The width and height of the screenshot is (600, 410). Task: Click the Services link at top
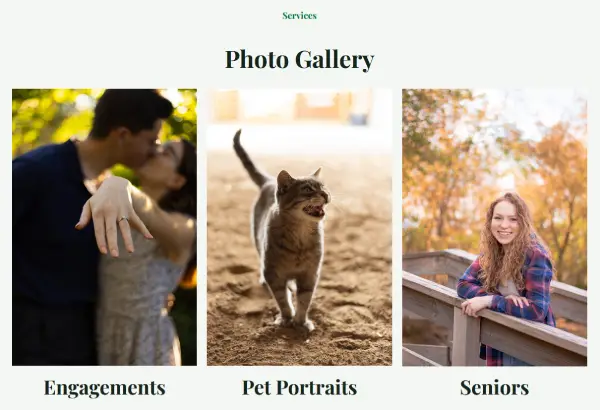pos(299,16)
